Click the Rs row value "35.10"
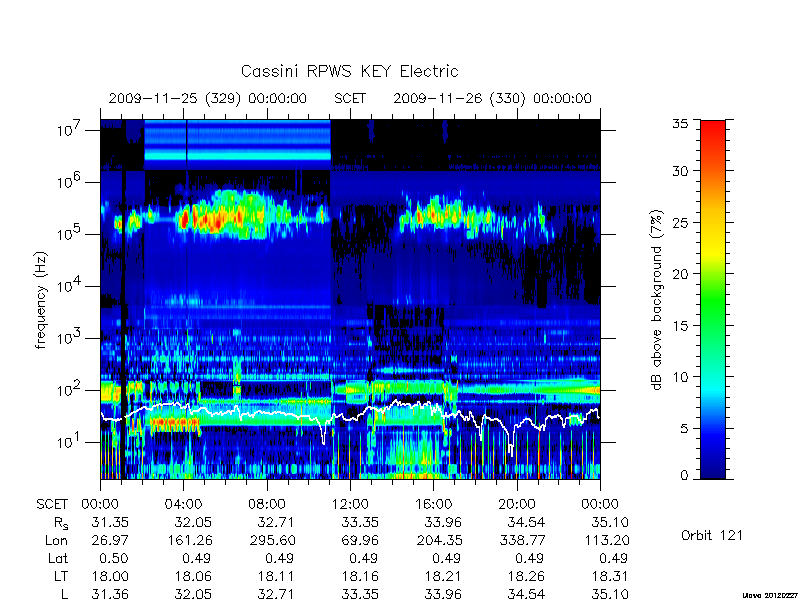Viewport: 800px width, 600px height. pyautogui.click(x=610, y=522)
